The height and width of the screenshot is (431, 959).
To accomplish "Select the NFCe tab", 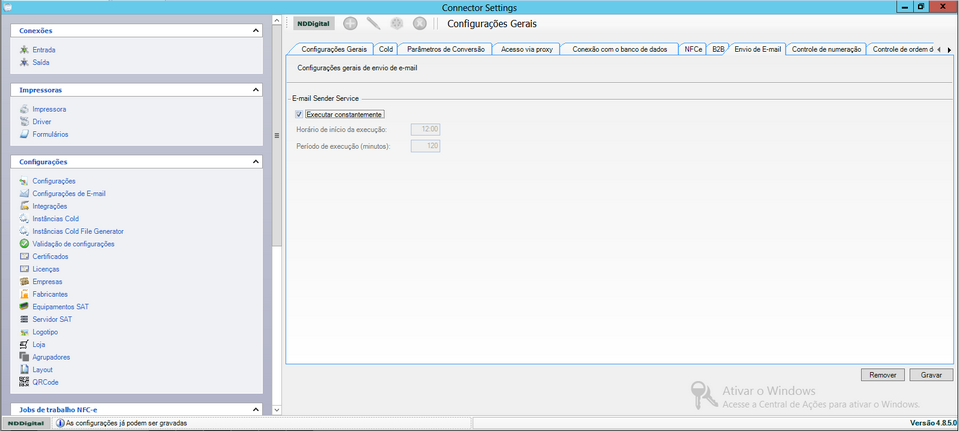I will tap(694, 50).
